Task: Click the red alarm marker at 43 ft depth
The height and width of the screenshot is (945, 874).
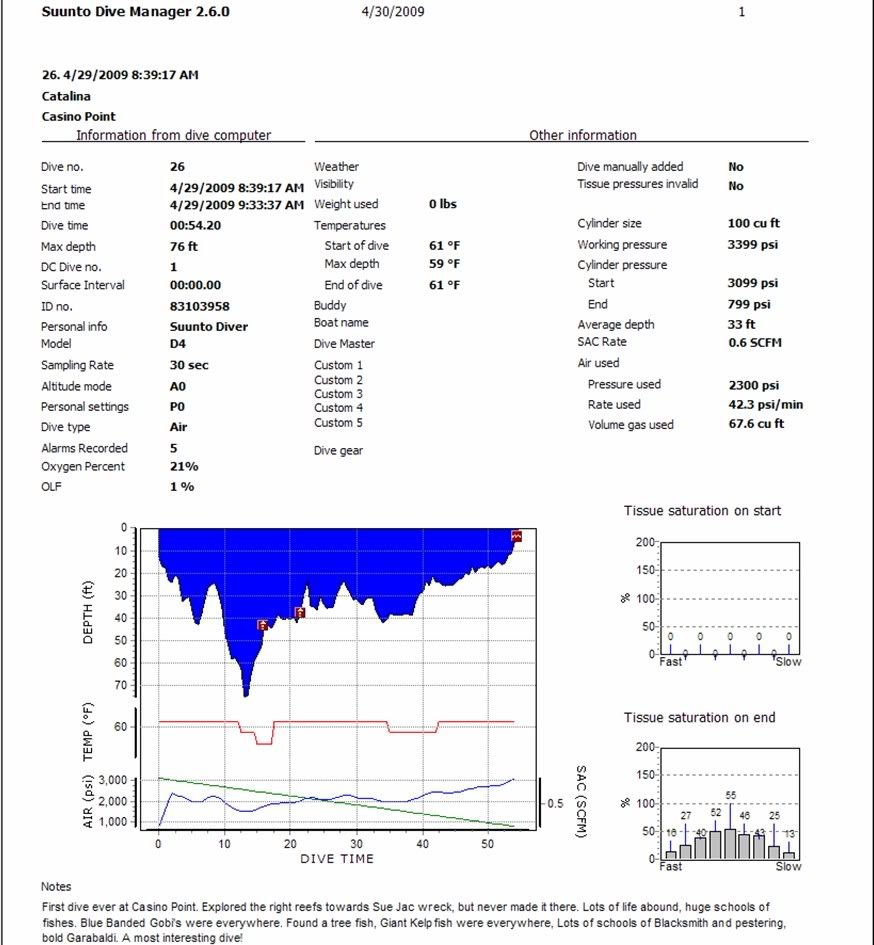Action: tap(262, 625)
